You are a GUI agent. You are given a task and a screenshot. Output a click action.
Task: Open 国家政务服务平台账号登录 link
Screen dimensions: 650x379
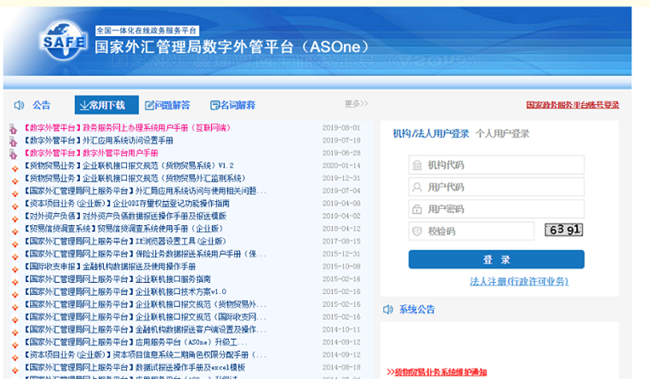tap(572, 105)
